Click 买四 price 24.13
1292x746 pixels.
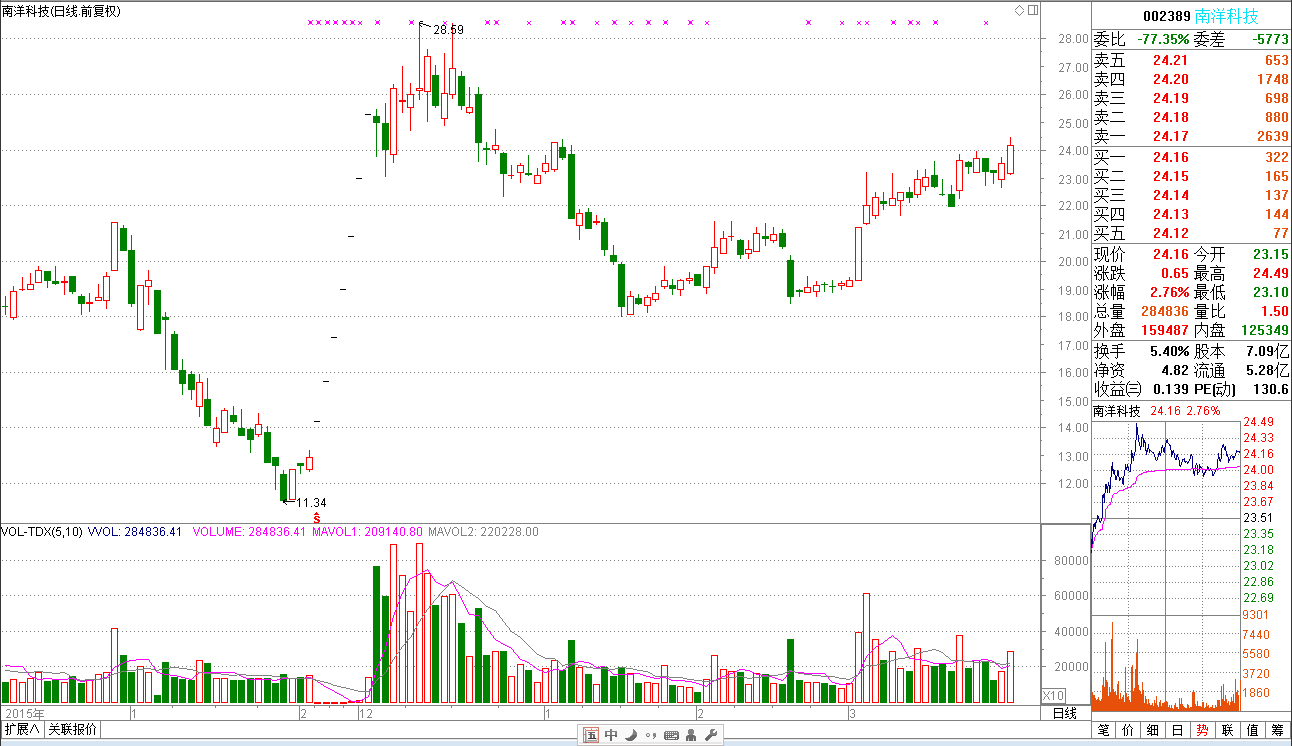pos(1171,214)
